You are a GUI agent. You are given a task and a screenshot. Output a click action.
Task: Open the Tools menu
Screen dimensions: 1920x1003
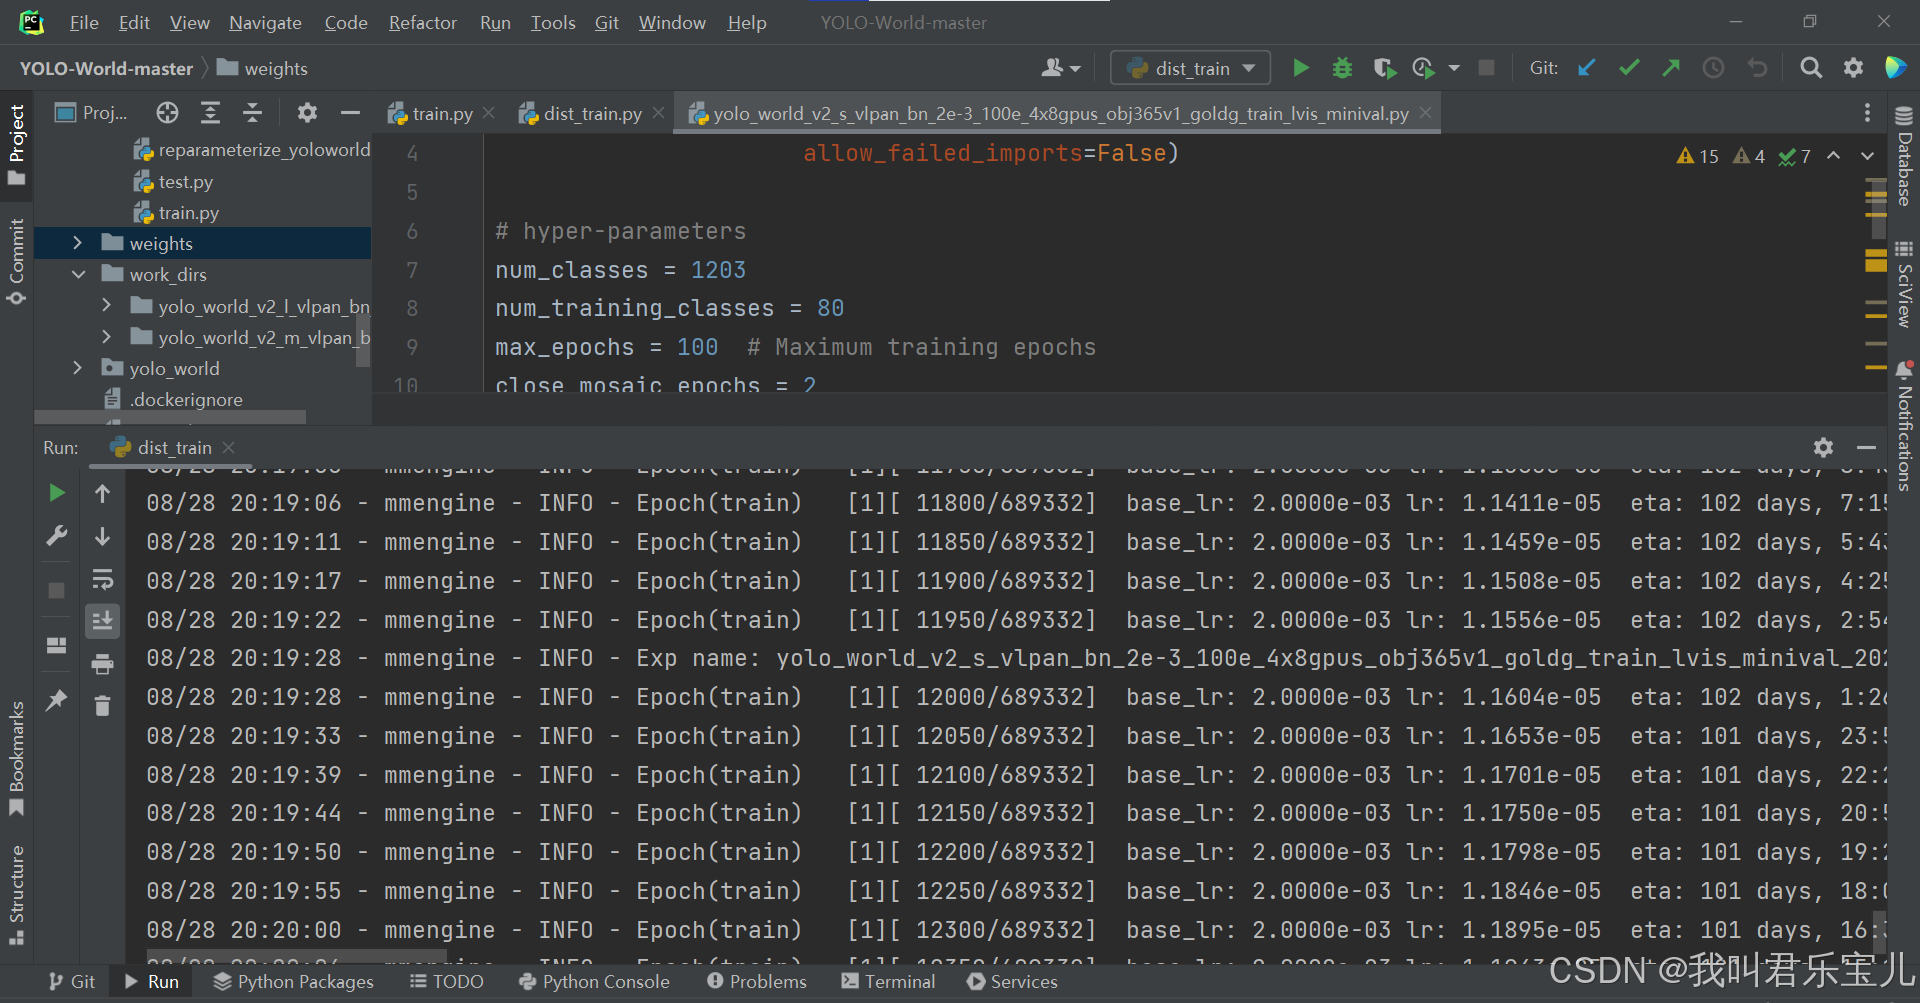tap(552, 22)
